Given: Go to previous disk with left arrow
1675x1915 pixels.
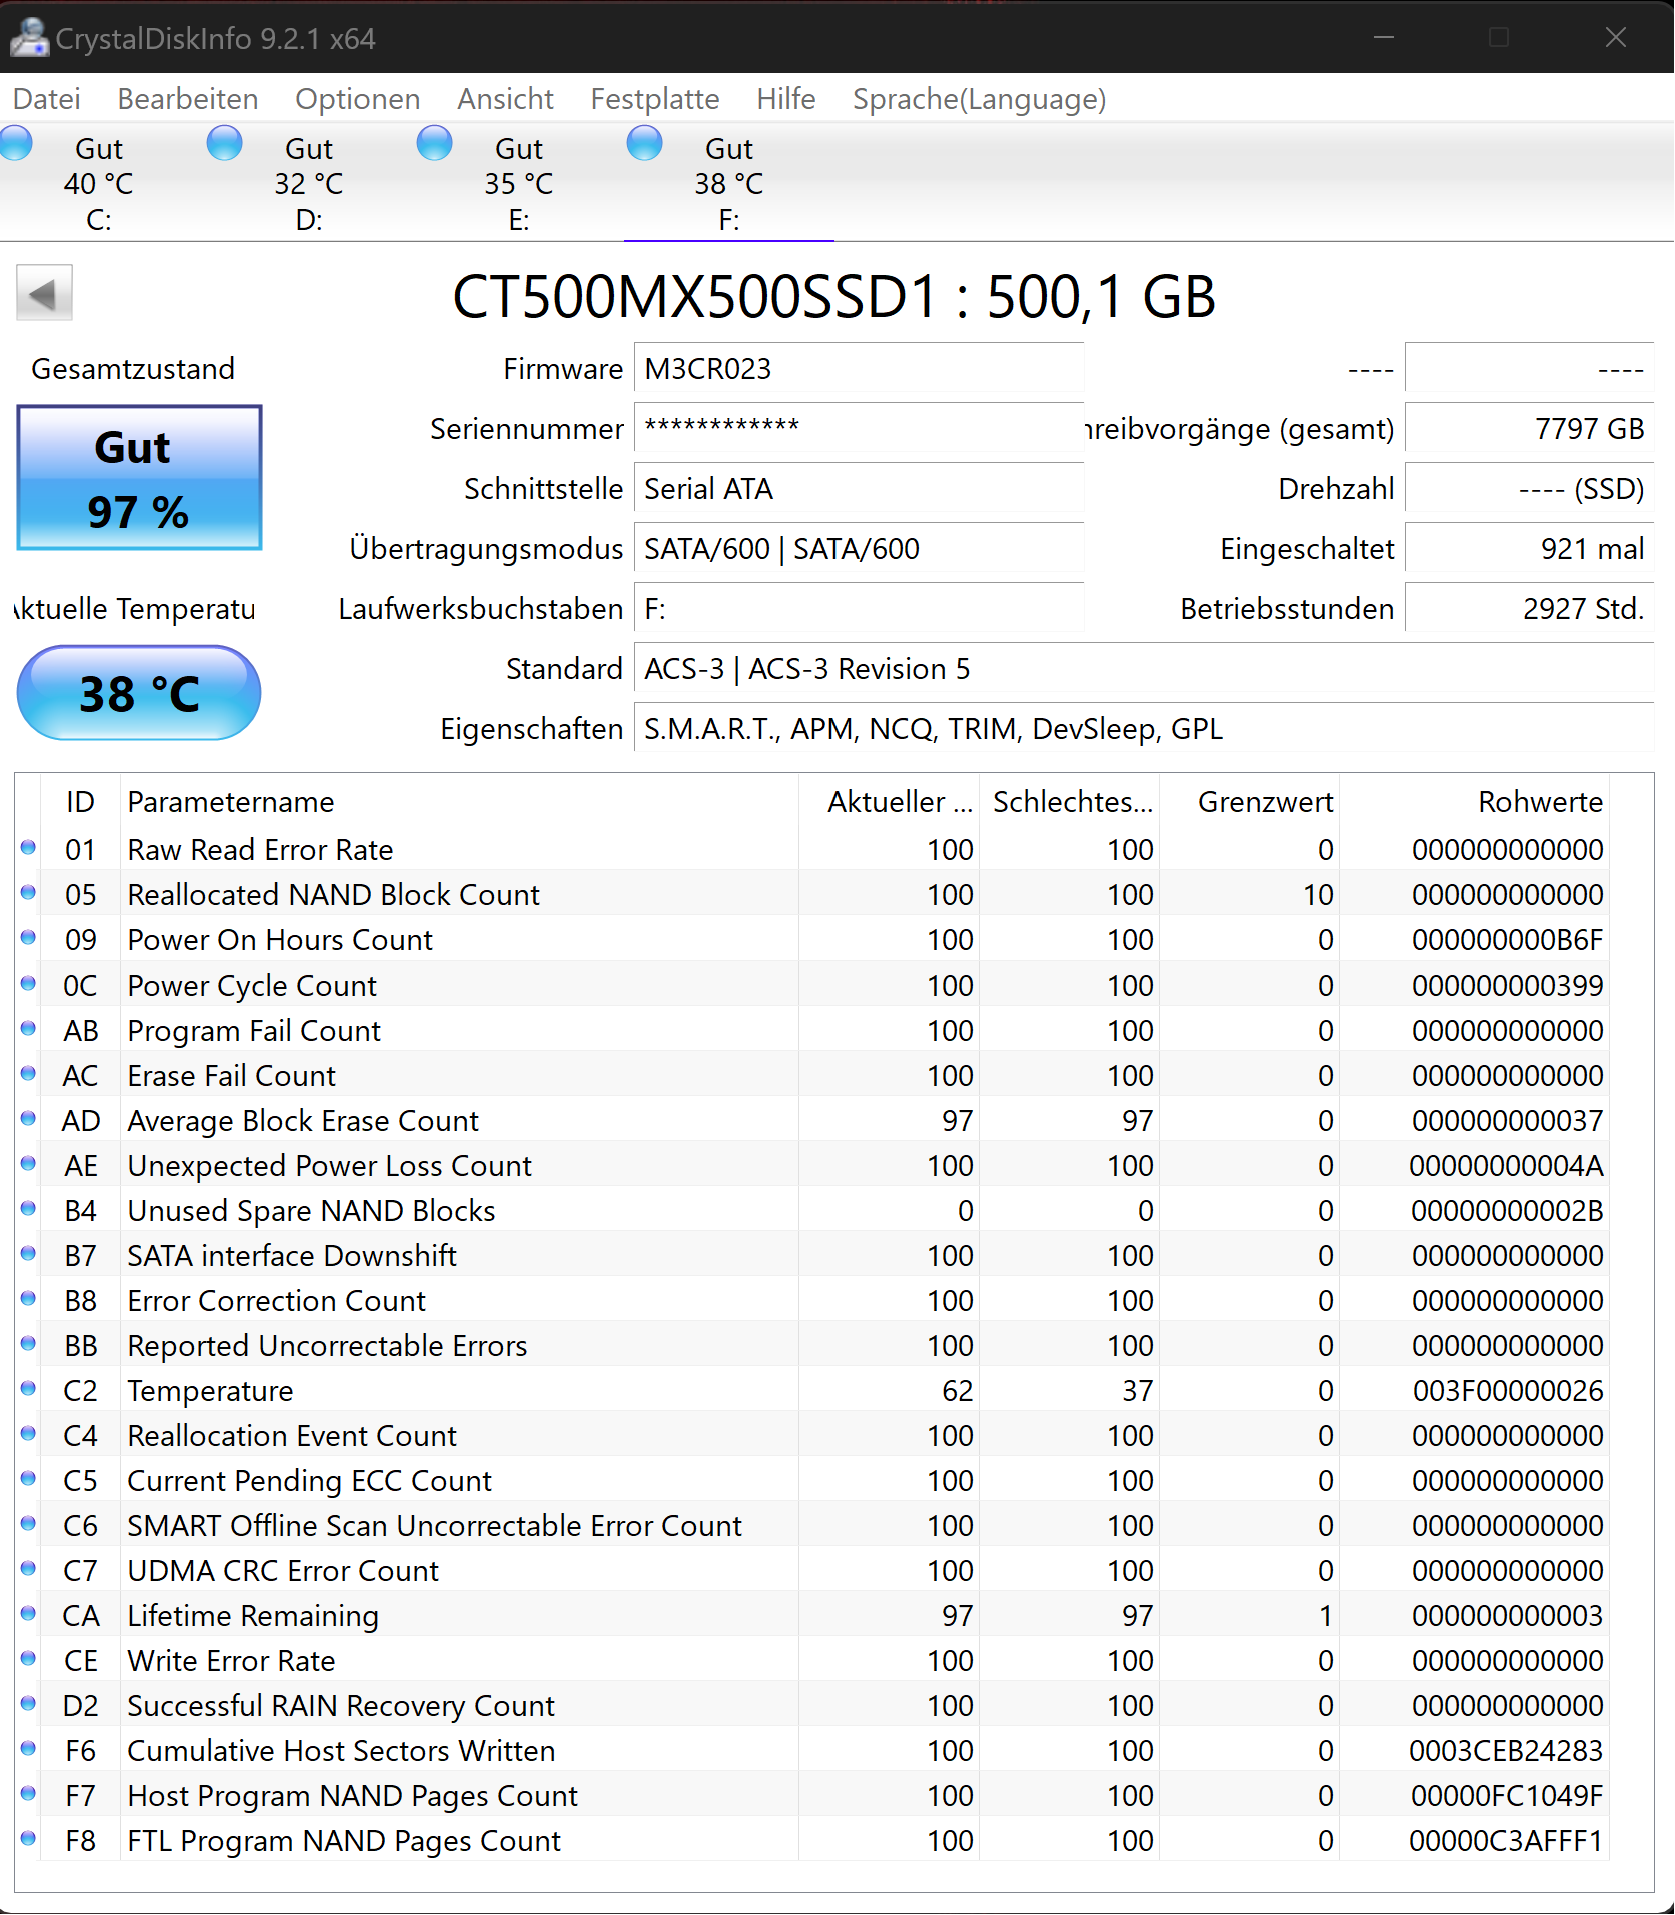Looking at the screenshot, I should click(x=44, y=293).
